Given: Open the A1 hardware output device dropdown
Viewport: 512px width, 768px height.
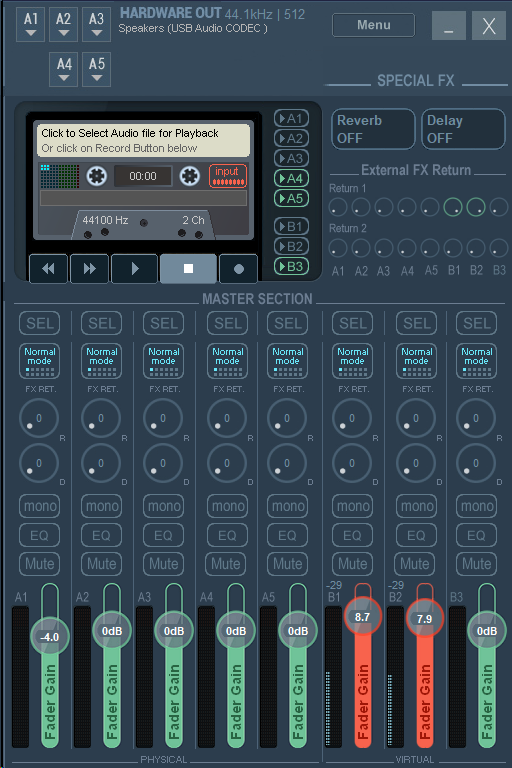Looking at the screenshot, I should tap(31, 24).
